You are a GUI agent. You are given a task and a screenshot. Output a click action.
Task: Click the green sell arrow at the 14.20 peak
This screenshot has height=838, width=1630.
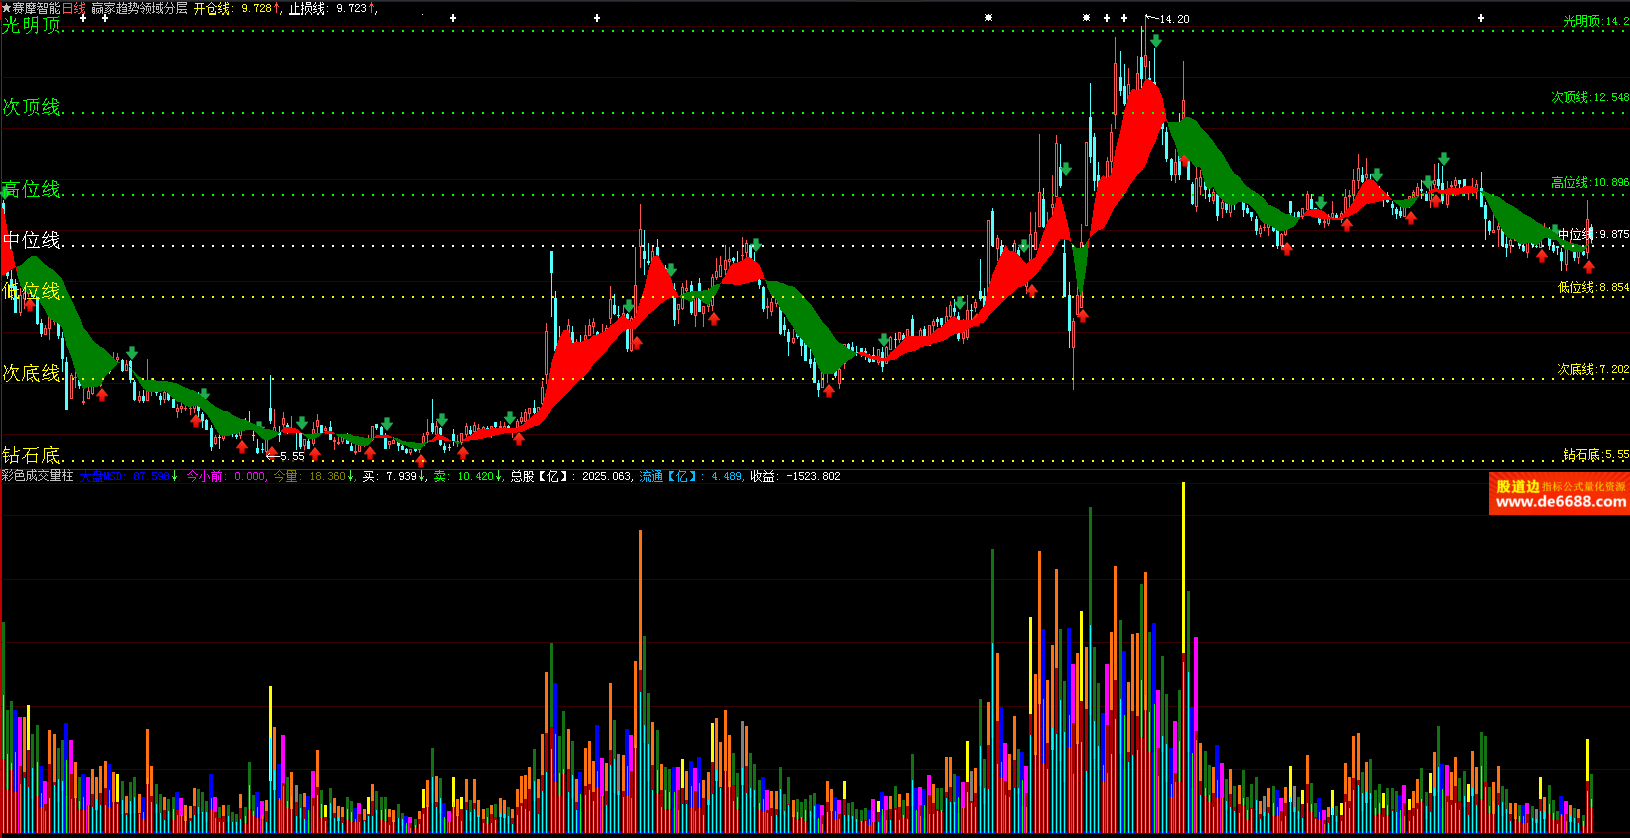tap(1156, 41)
